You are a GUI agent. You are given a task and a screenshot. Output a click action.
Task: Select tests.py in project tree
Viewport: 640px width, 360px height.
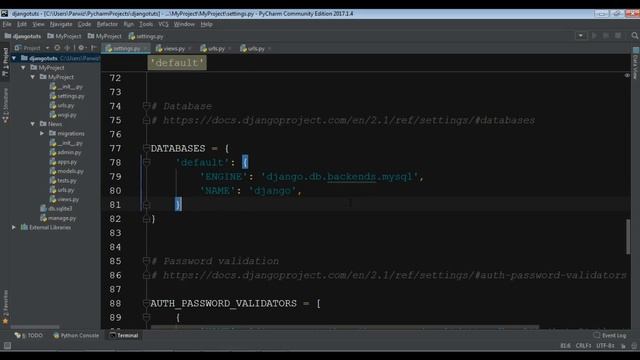click(x=63, y=180)
